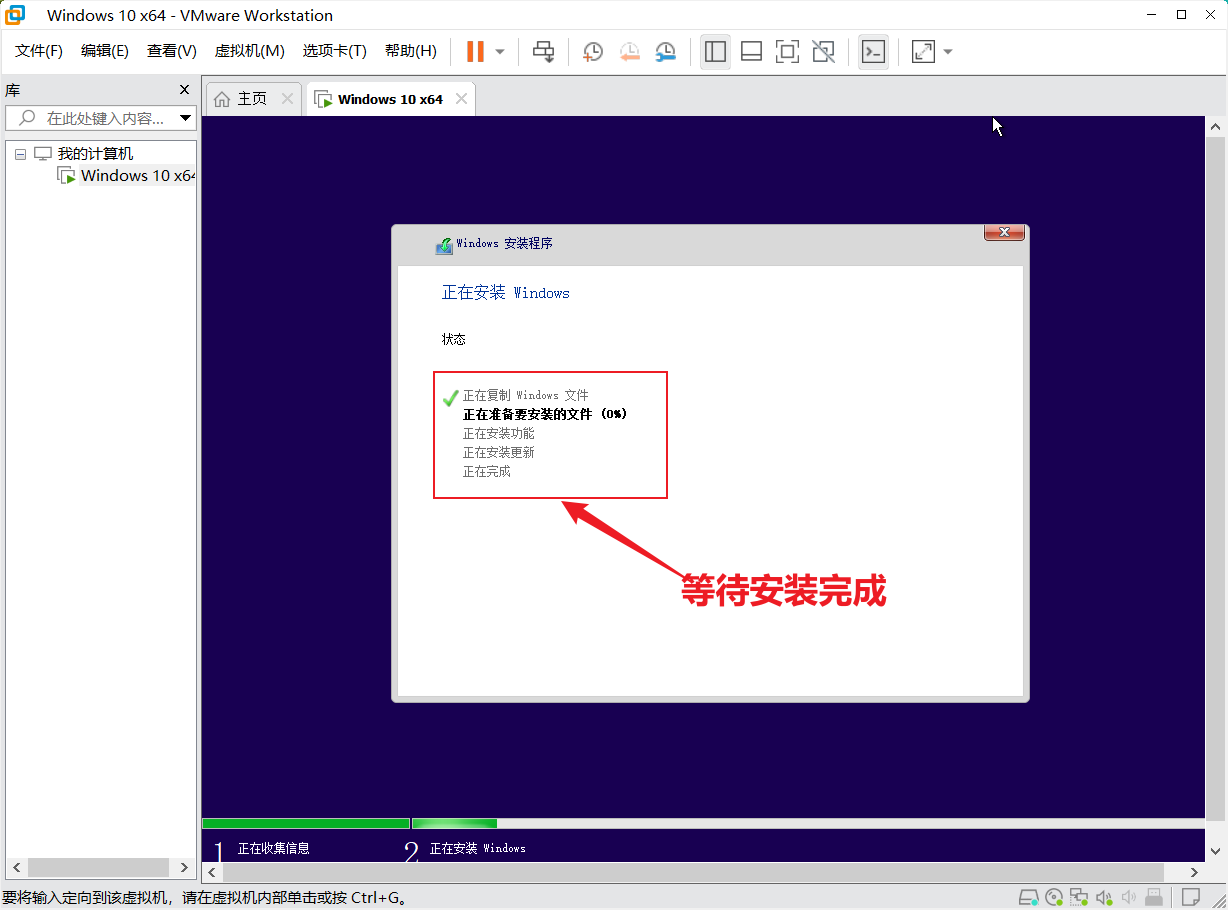Click the 正在完成 status line
This screenshot has width=1228, height=910.
click(486, 472)
